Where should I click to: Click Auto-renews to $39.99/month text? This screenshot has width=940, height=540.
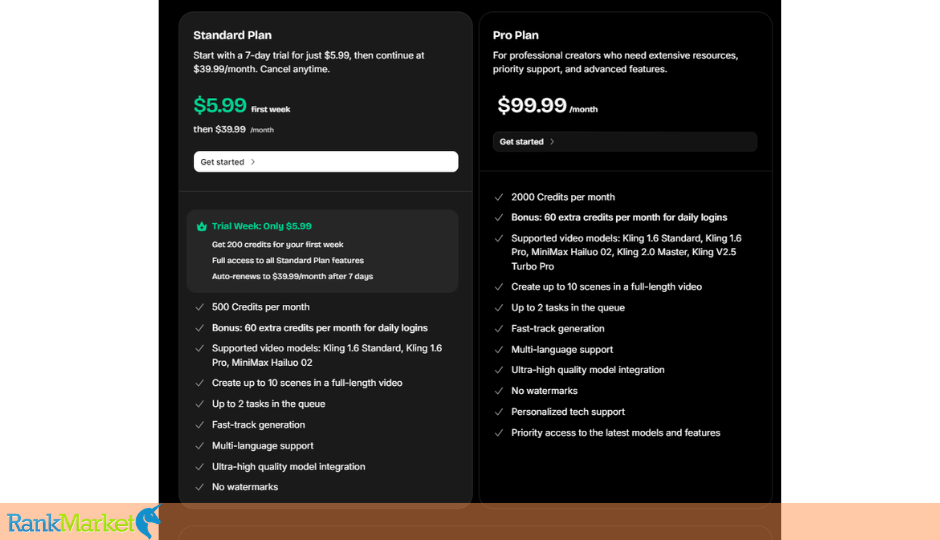coord(293,276)
